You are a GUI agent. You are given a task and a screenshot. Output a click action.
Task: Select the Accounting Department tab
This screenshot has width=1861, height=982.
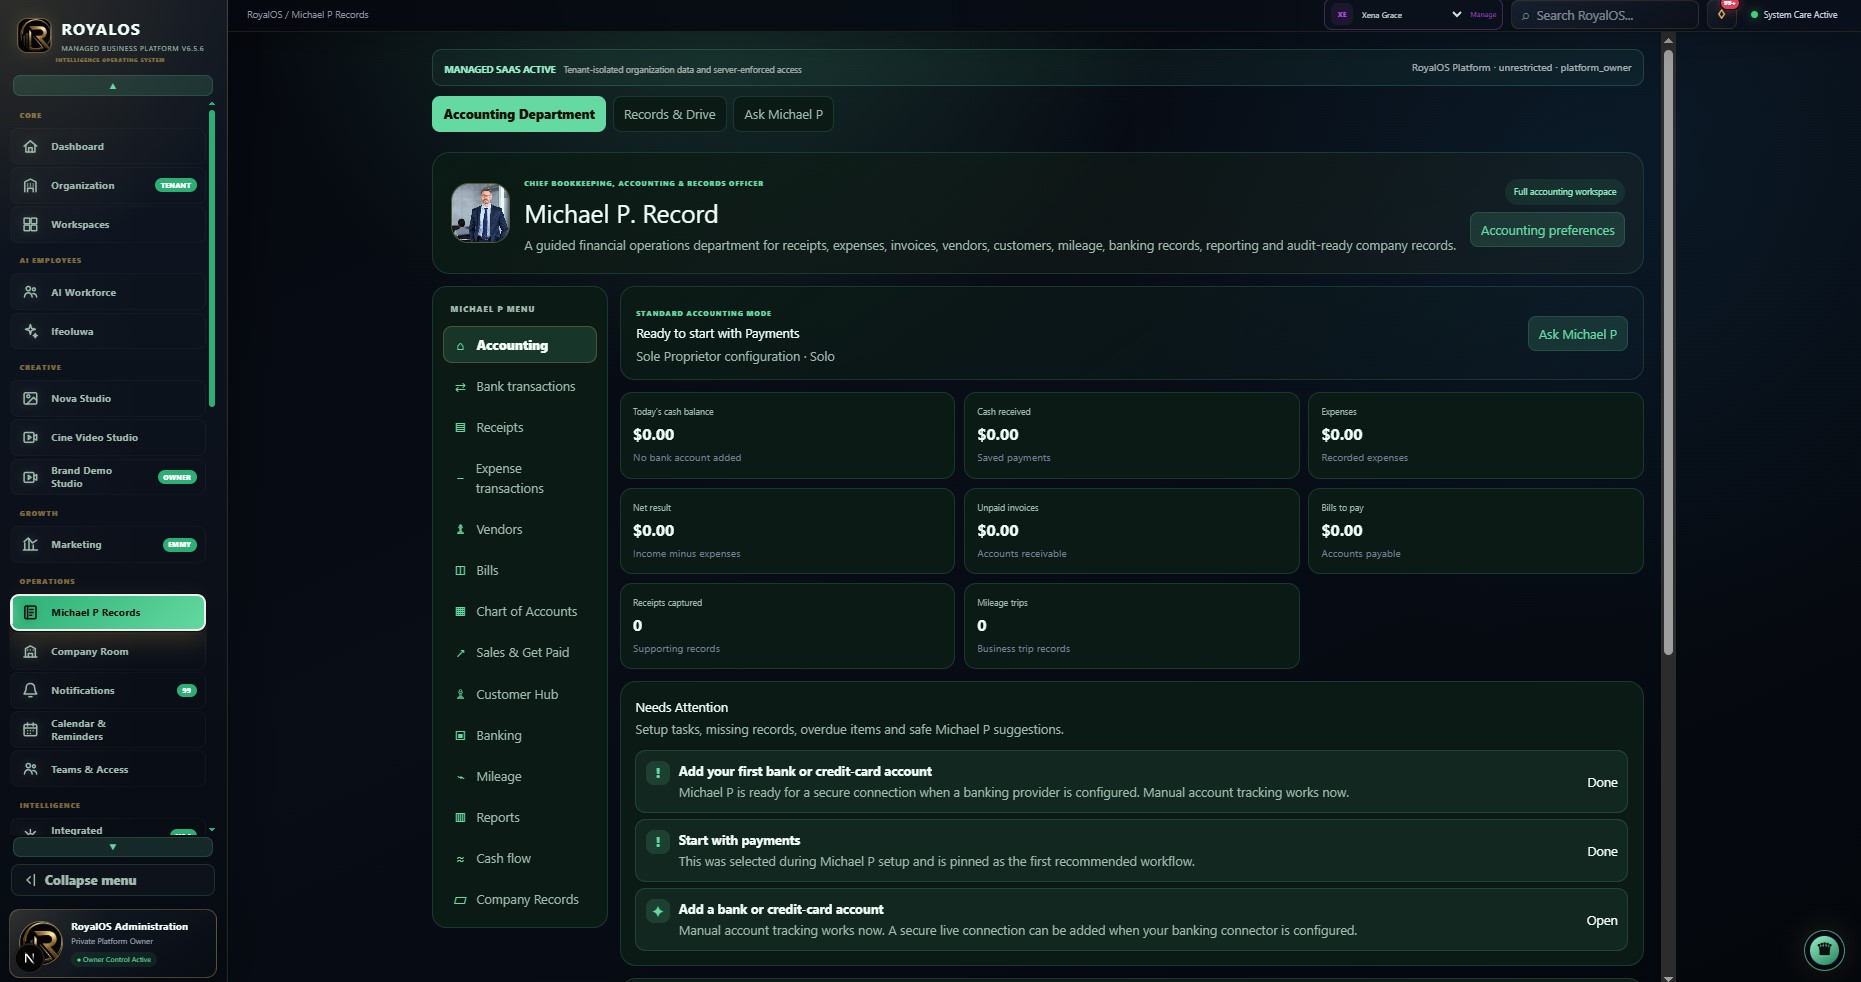(519, 114)
